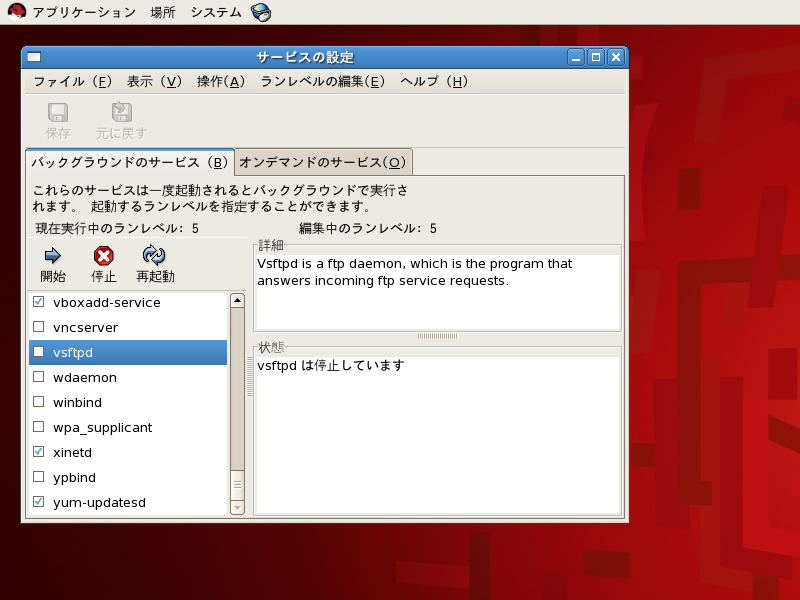Open the 場所 panel menu
Screen dimensions: 800x600
click(x=163, y=12)
